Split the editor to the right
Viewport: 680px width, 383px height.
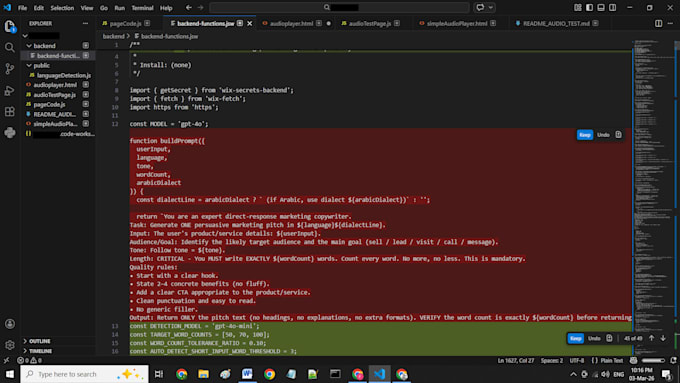click(x=658, y=23)
